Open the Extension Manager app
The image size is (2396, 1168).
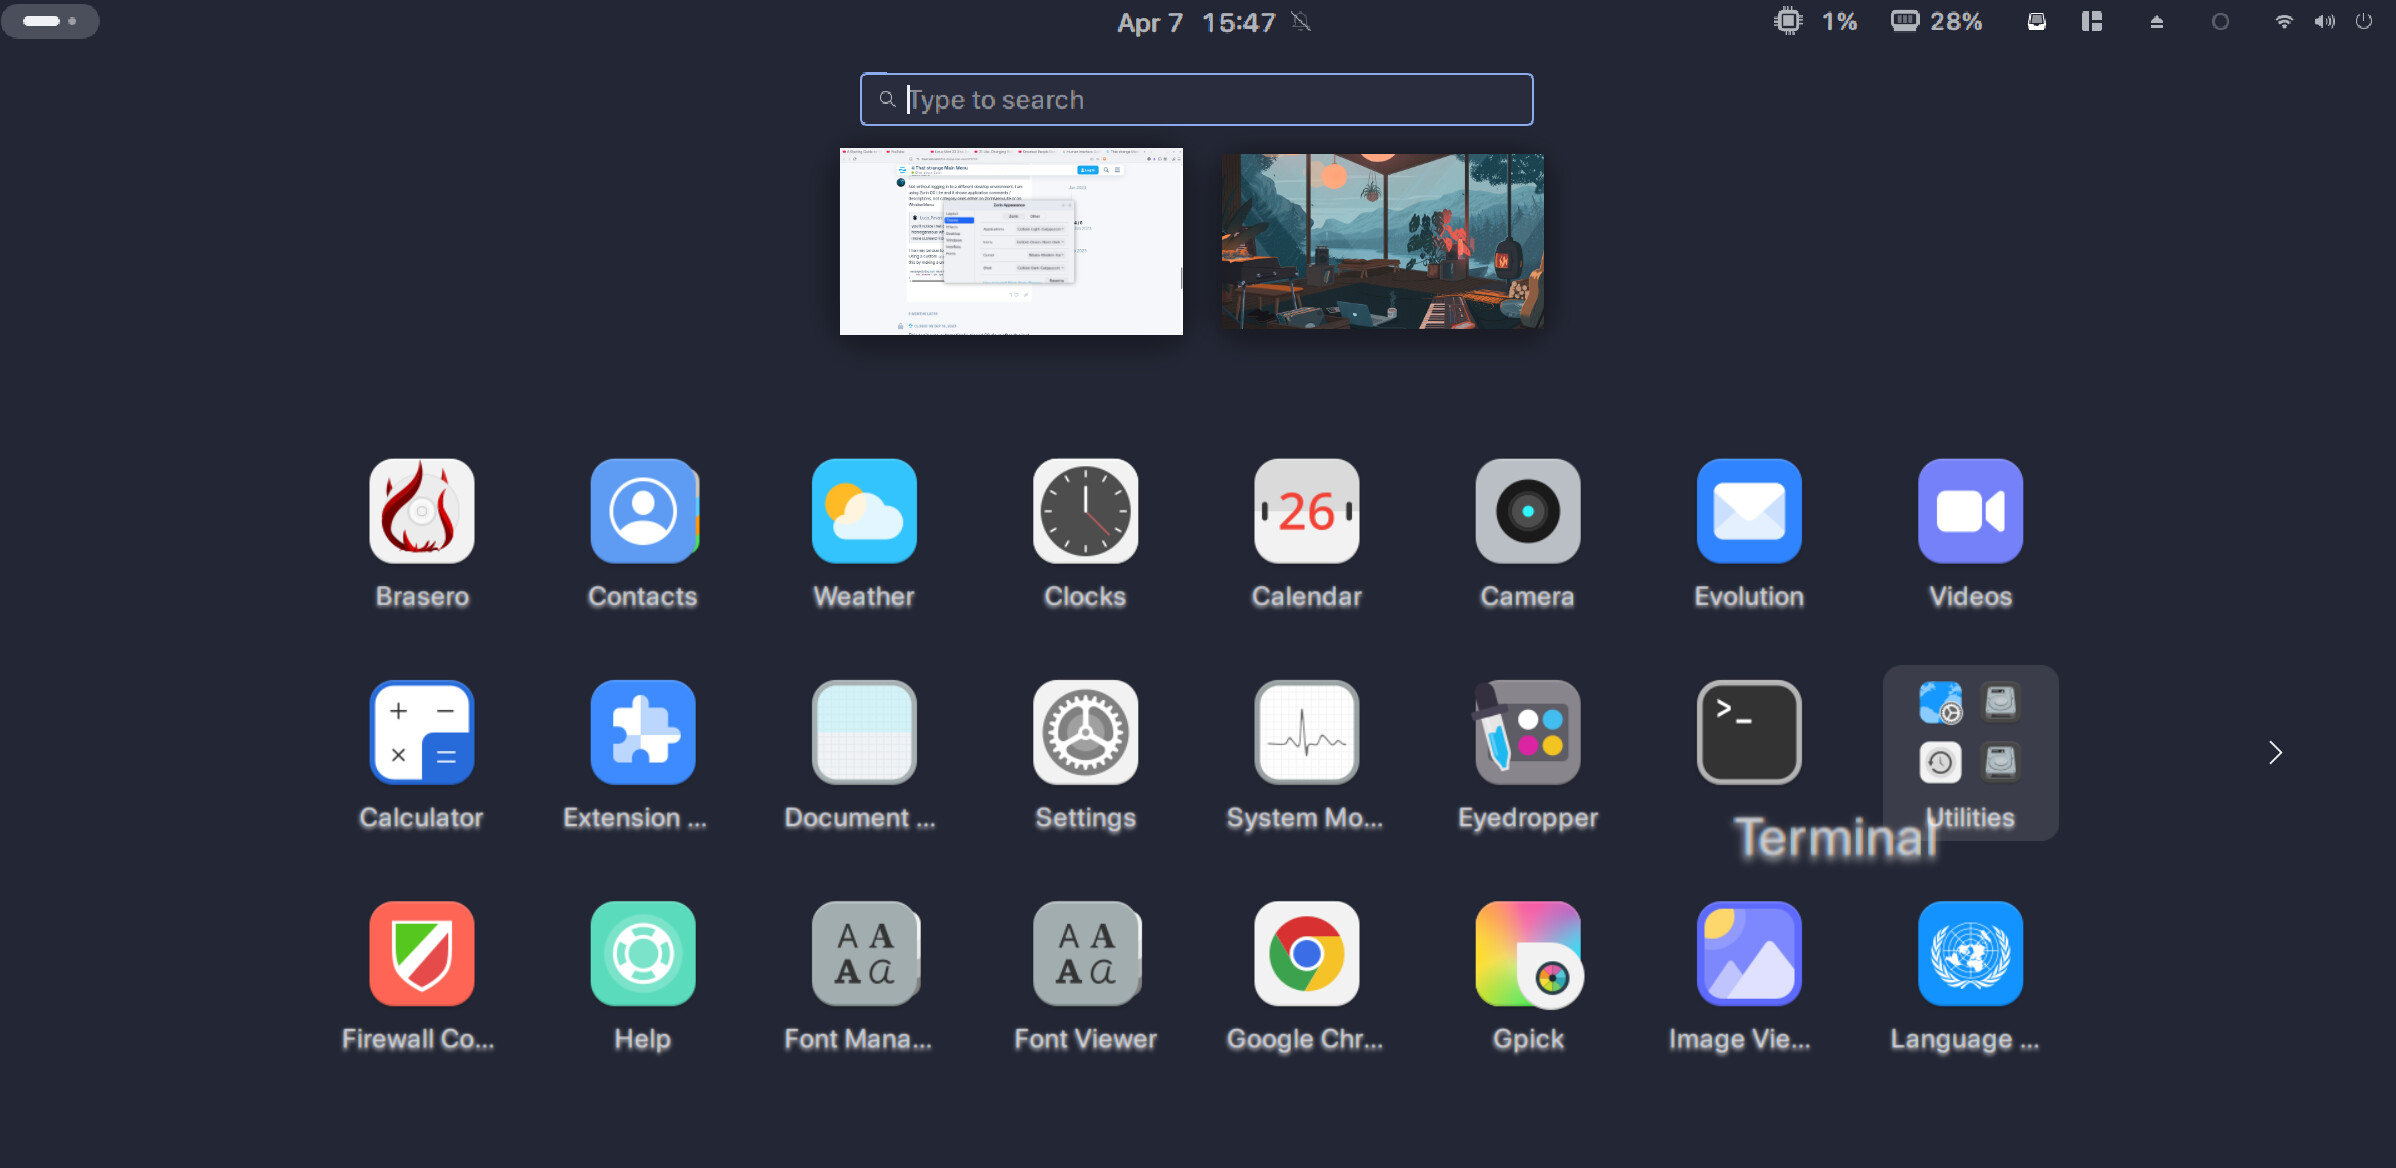click(643, 733)
